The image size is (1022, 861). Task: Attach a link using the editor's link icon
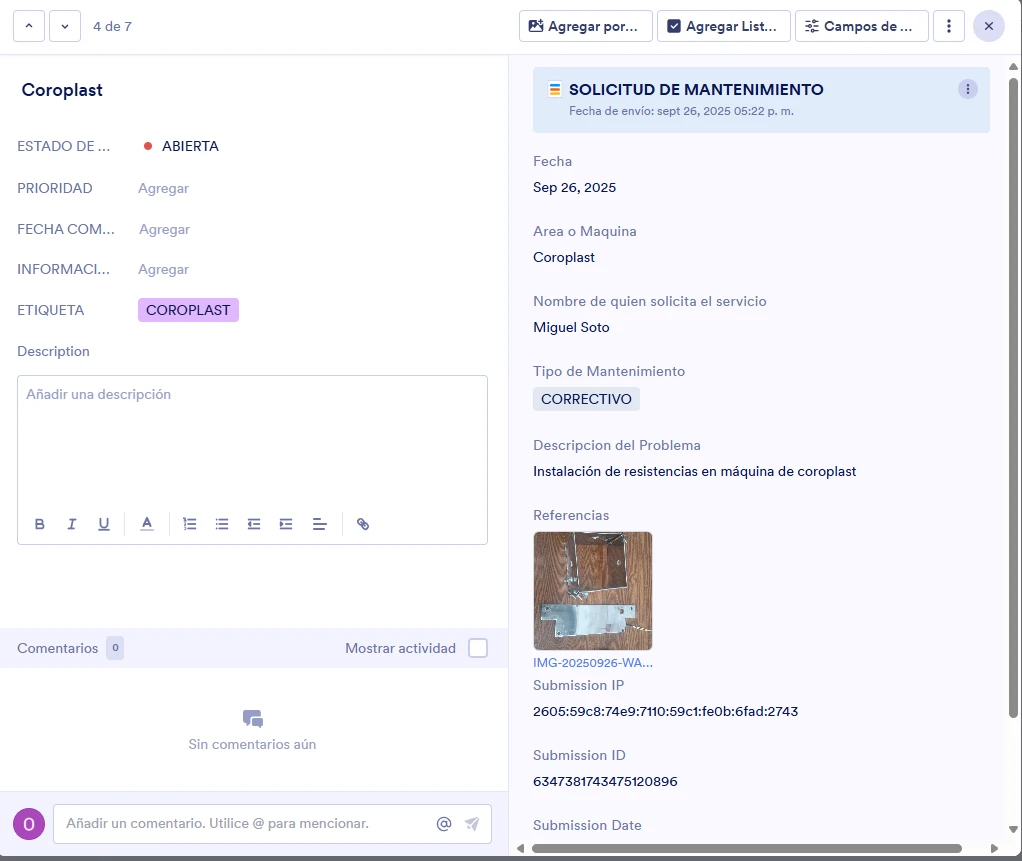click(x=362, y=523)
